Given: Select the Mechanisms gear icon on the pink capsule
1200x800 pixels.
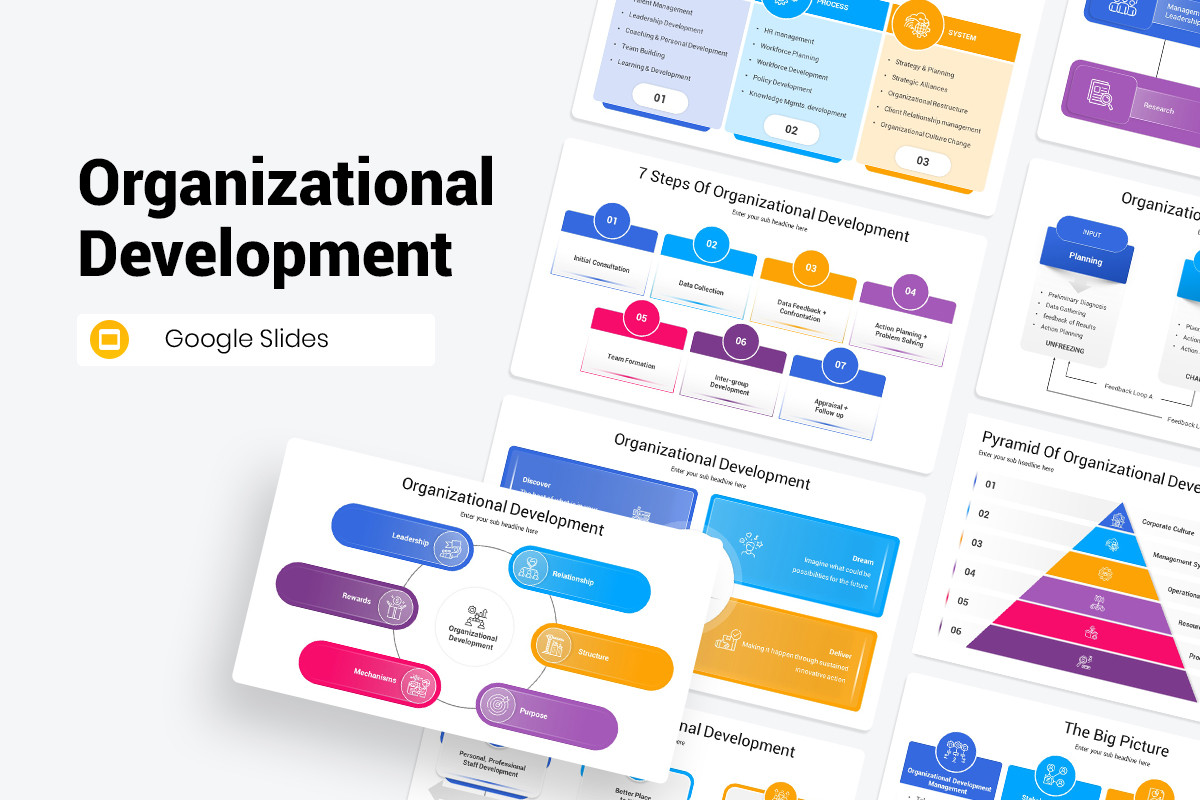Looking at the screenshot, I should tap(418, 685).
